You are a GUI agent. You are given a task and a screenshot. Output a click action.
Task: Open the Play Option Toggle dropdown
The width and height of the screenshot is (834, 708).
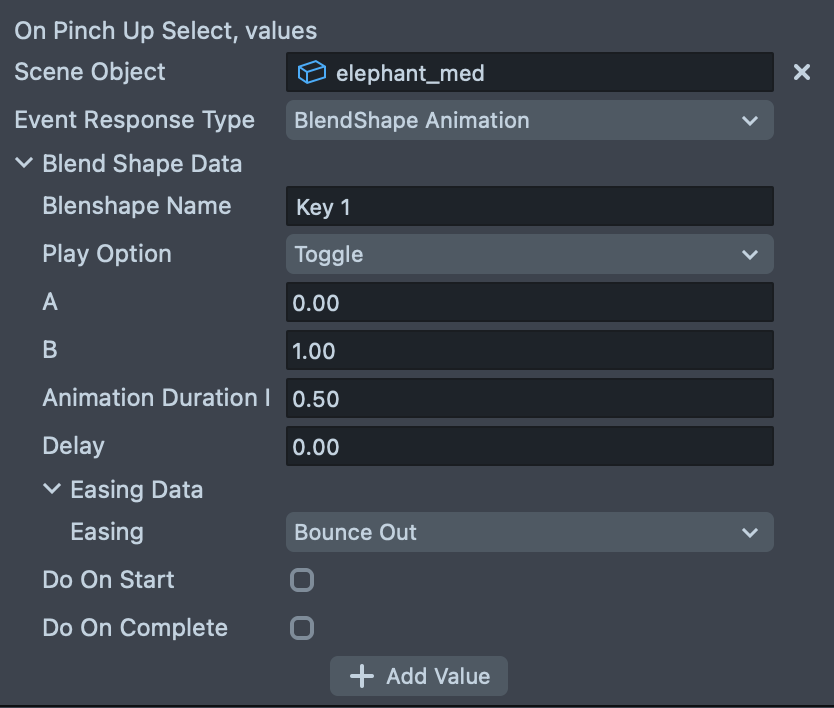tap(529, 254)
